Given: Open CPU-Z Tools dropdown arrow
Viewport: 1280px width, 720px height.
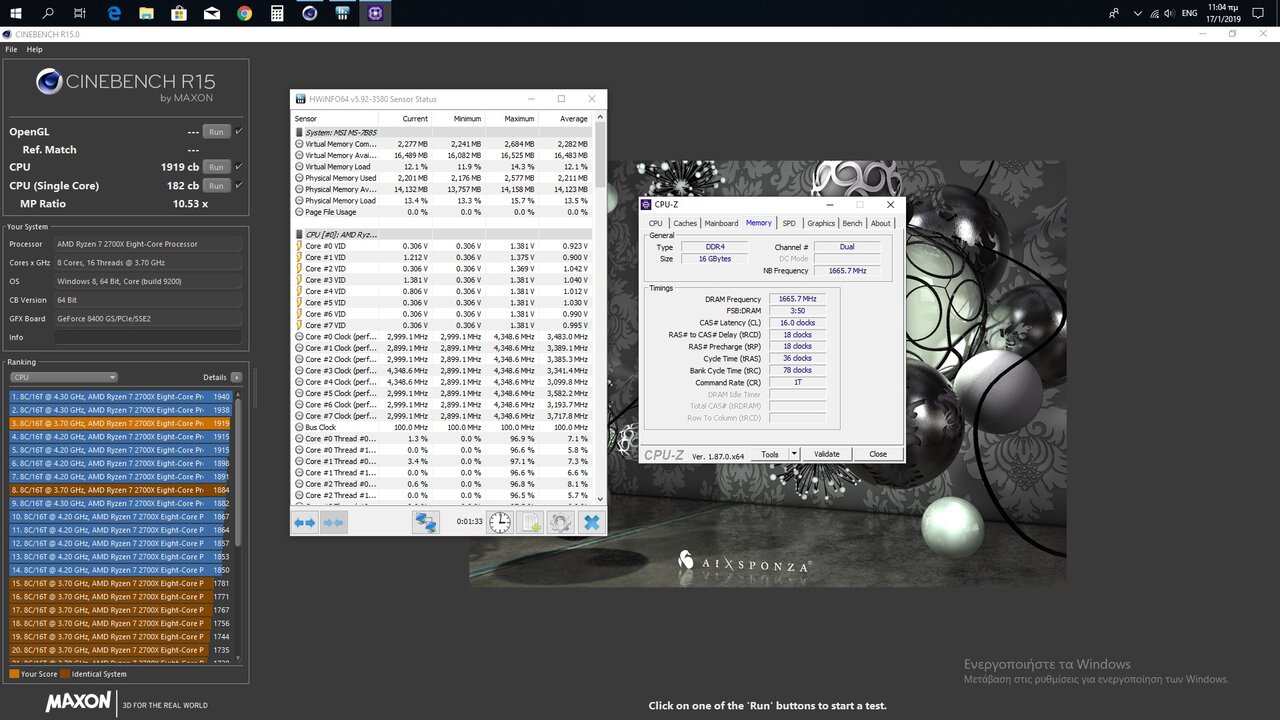Looking at the screenshot, I should pyautogui.click(x=794, y=454).
